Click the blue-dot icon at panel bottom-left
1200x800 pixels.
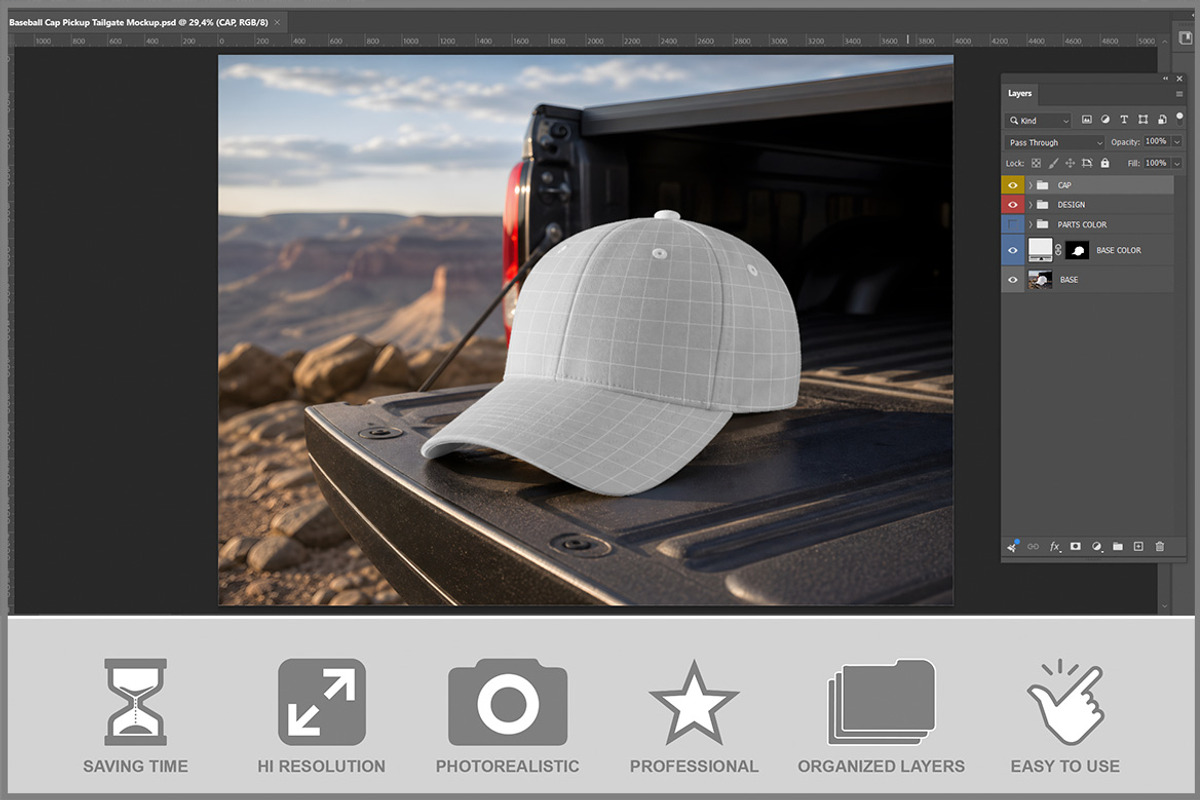click(1012, 546)
